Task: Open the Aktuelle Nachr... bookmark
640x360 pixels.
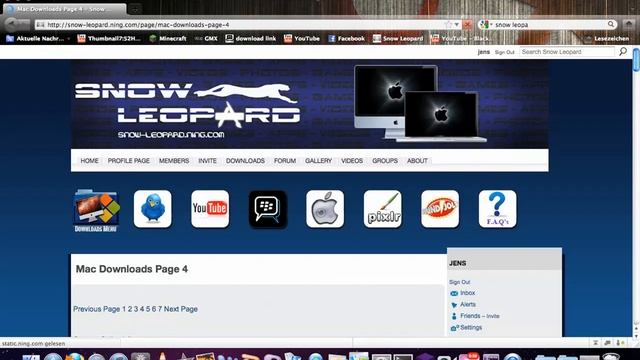Action: [x=36, y=38]
